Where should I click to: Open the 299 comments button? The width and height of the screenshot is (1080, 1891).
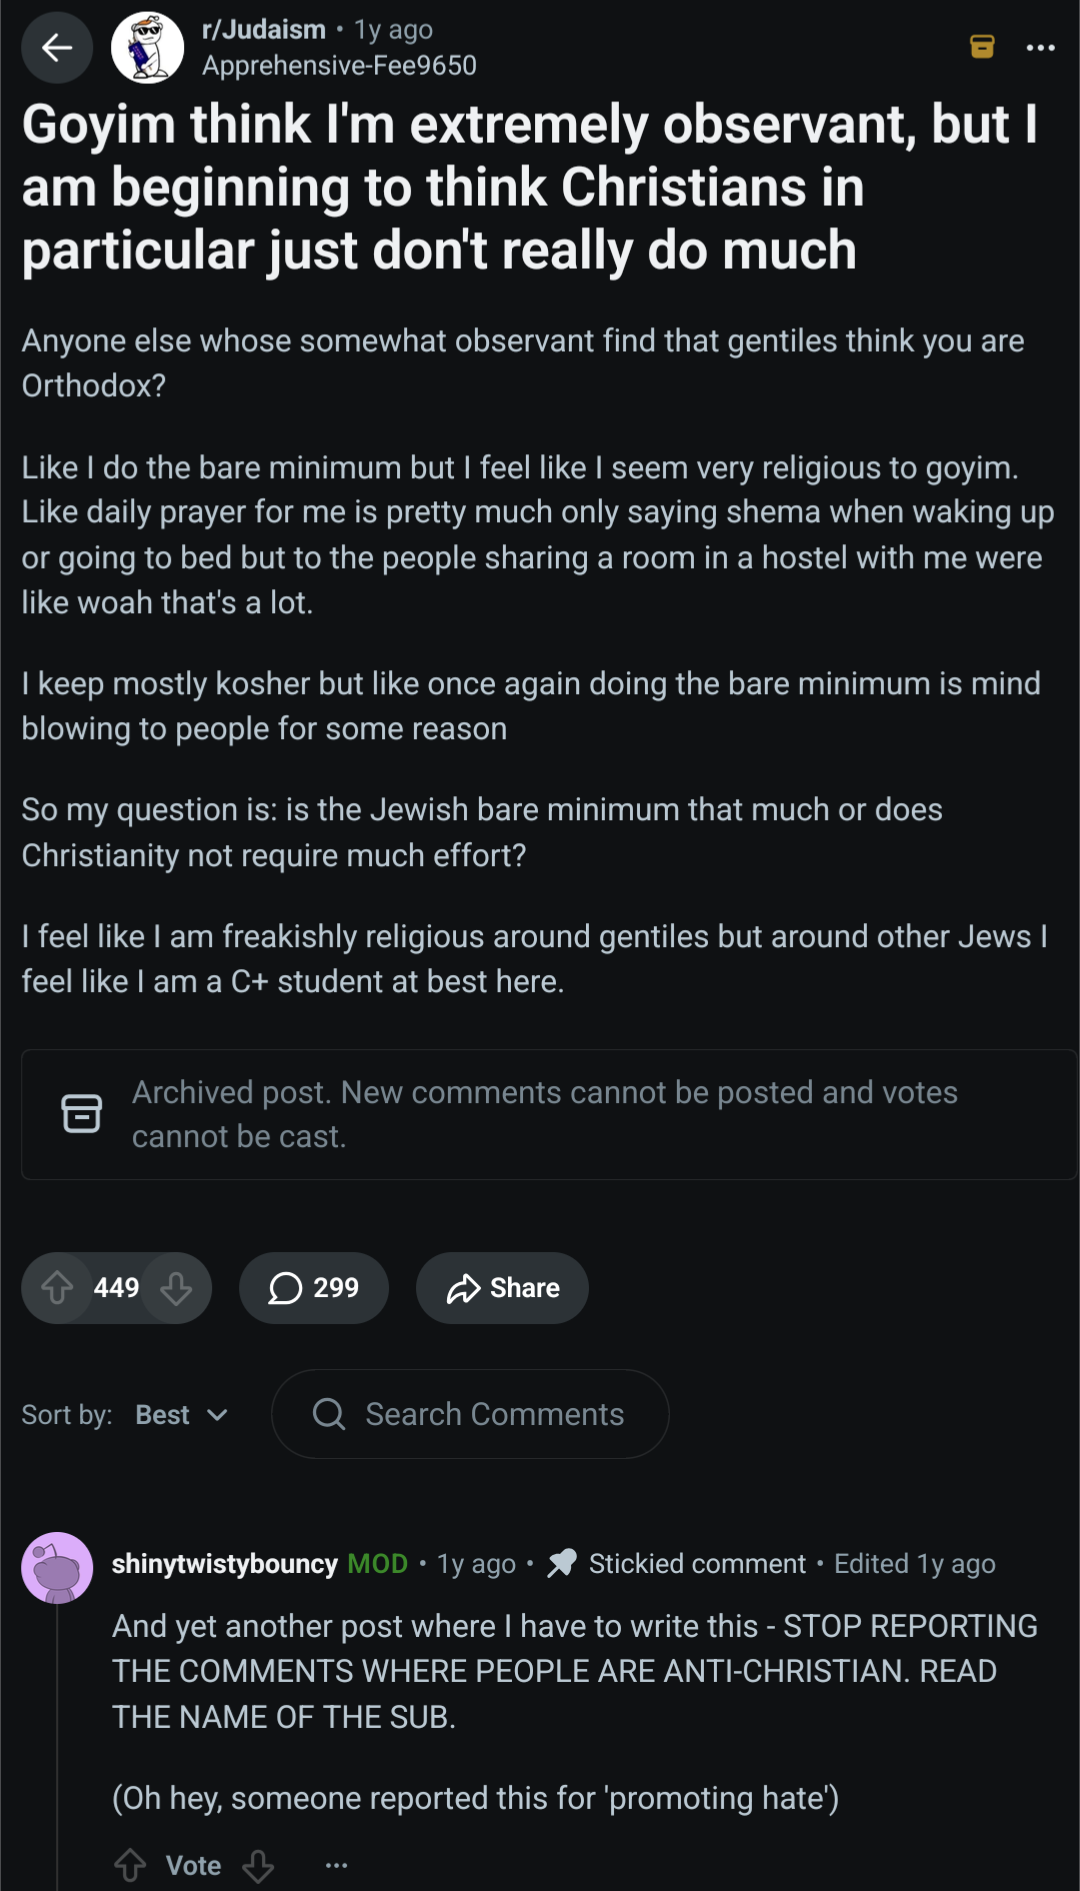pos(313,1288)
